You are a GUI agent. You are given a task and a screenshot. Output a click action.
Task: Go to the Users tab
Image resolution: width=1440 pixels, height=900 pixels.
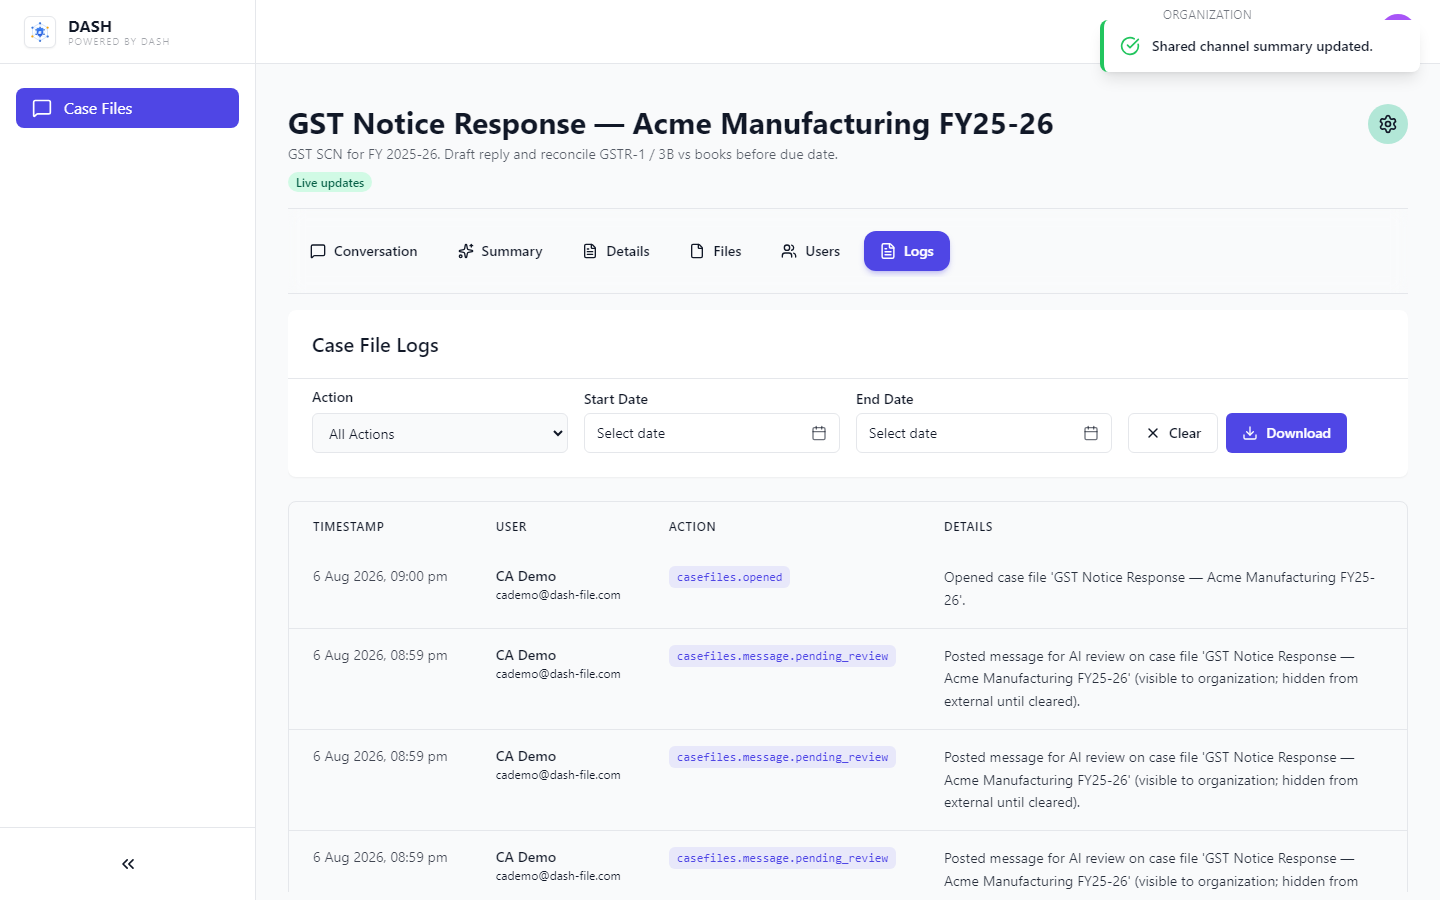click(811, 251)
